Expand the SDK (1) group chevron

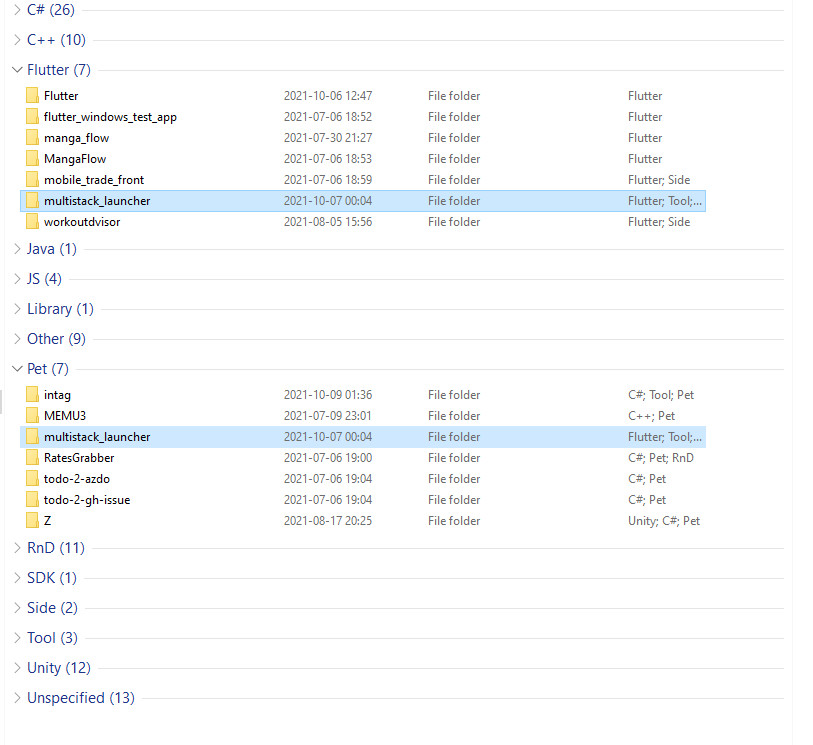(x=17, y=578)
